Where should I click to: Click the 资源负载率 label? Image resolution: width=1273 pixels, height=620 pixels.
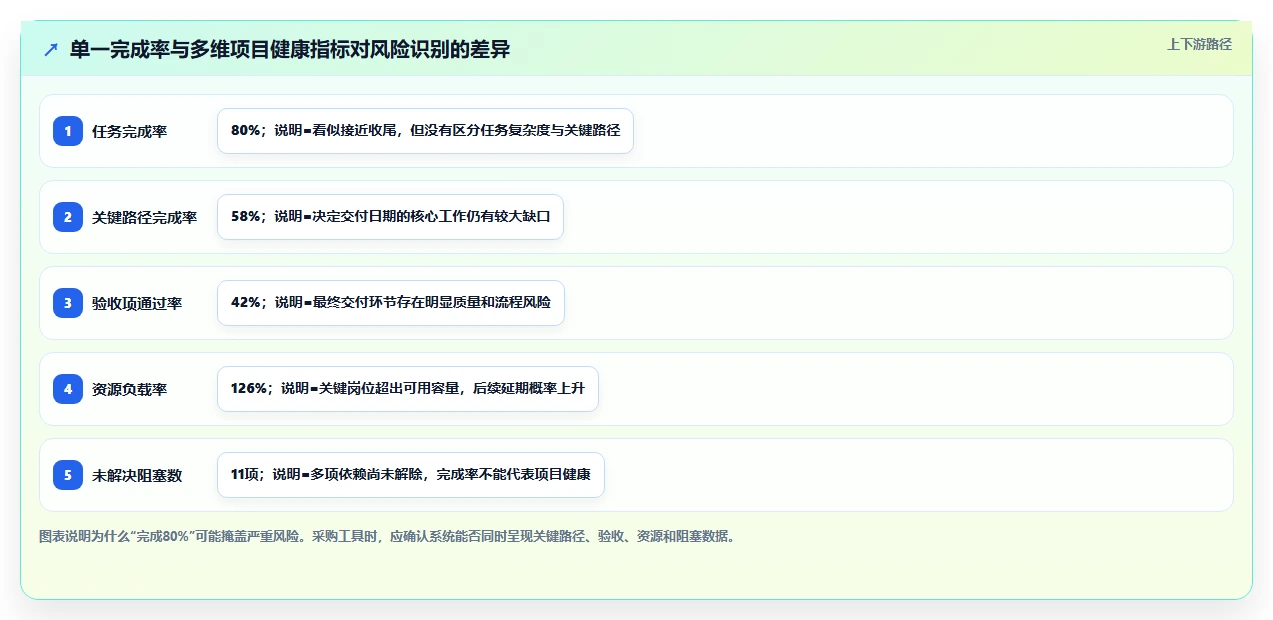(129, 389)
